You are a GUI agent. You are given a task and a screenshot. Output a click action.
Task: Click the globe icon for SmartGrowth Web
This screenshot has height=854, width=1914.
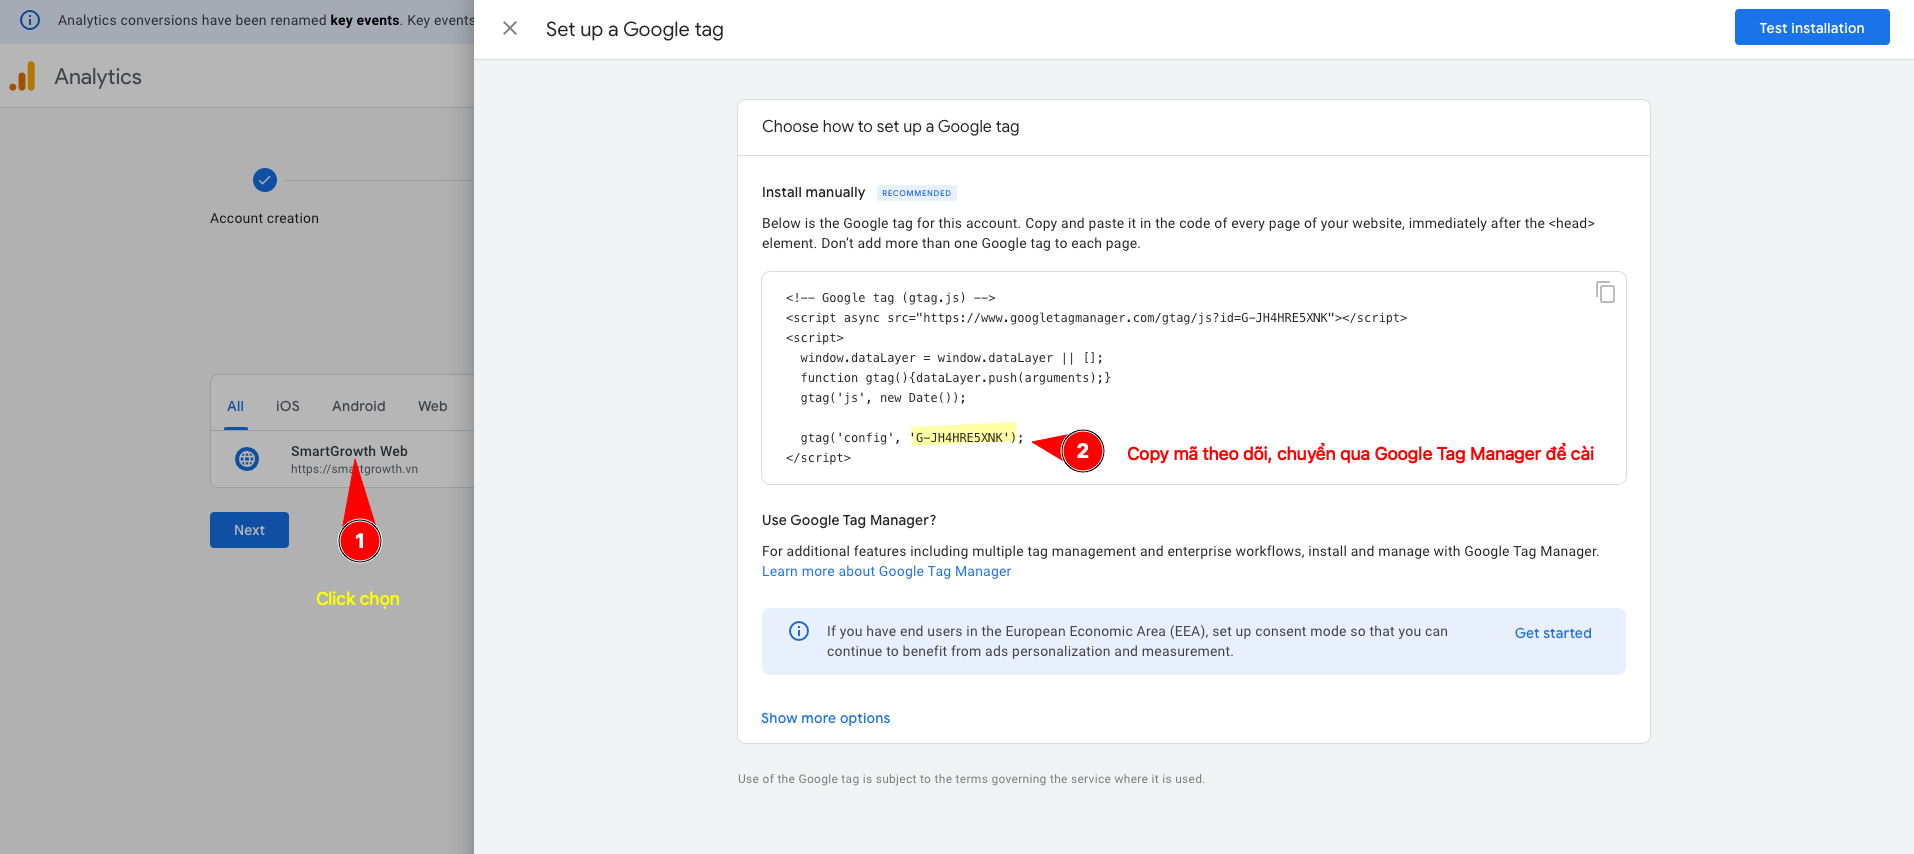tap(247, 459)
